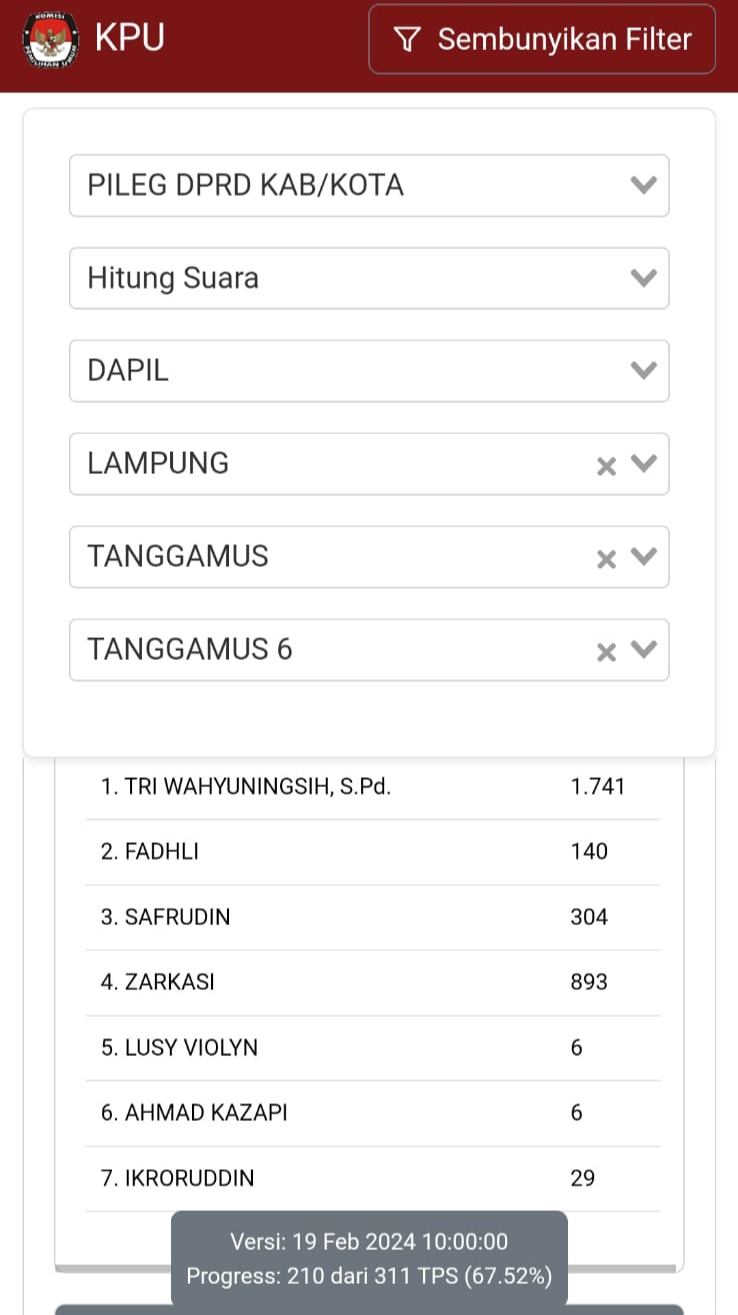
Task: Clear the TANGGAMUS 6 dapil selection
Action: tap(606, 652)
